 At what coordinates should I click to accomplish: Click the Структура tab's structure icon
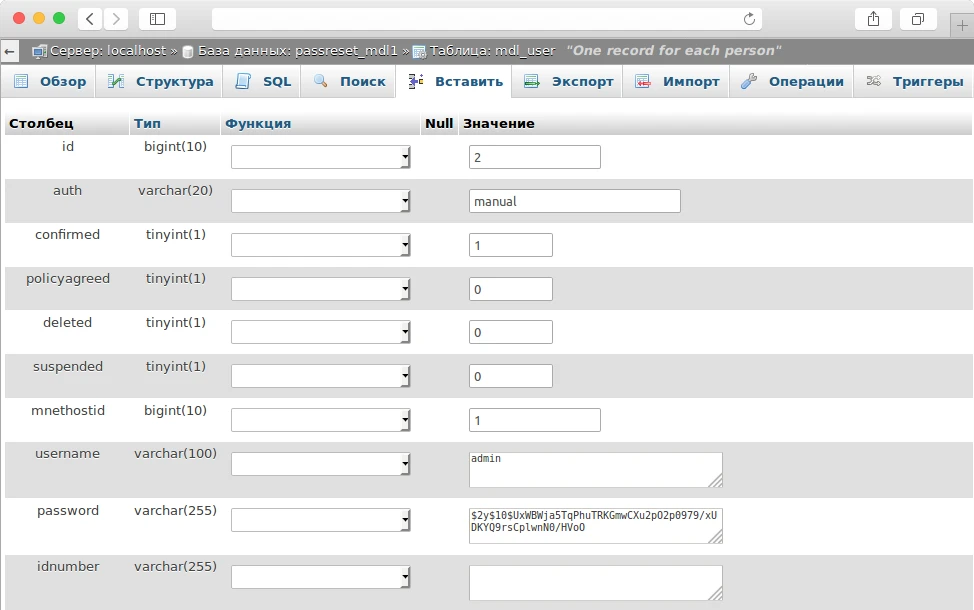pyautogui.click(x=115, y=81)
